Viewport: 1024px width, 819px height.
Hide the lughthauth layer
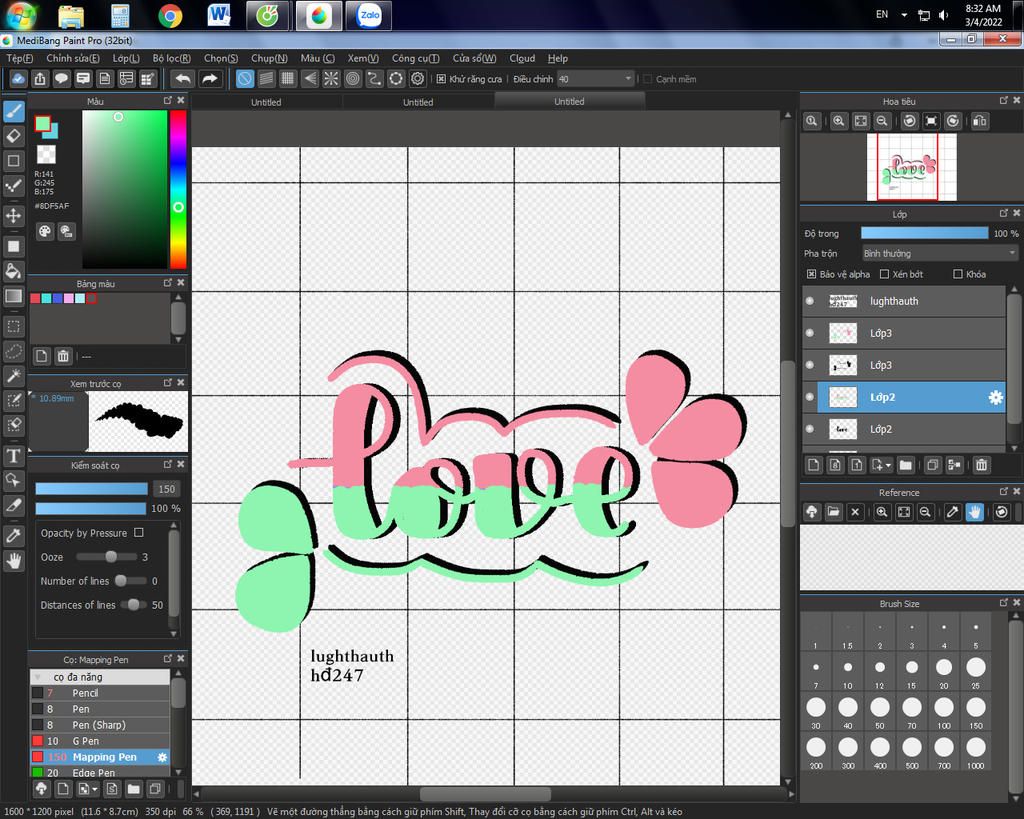point(810,301)
